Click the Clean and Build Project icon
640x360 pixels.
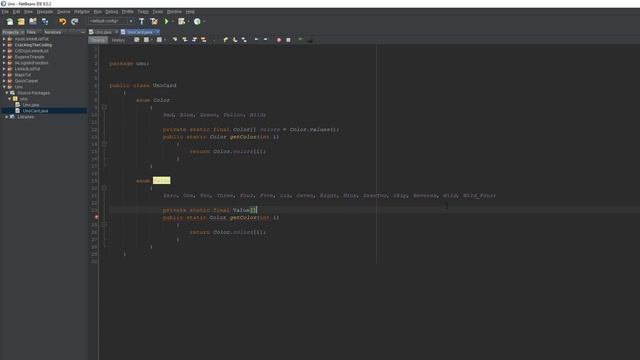[153, 21]
